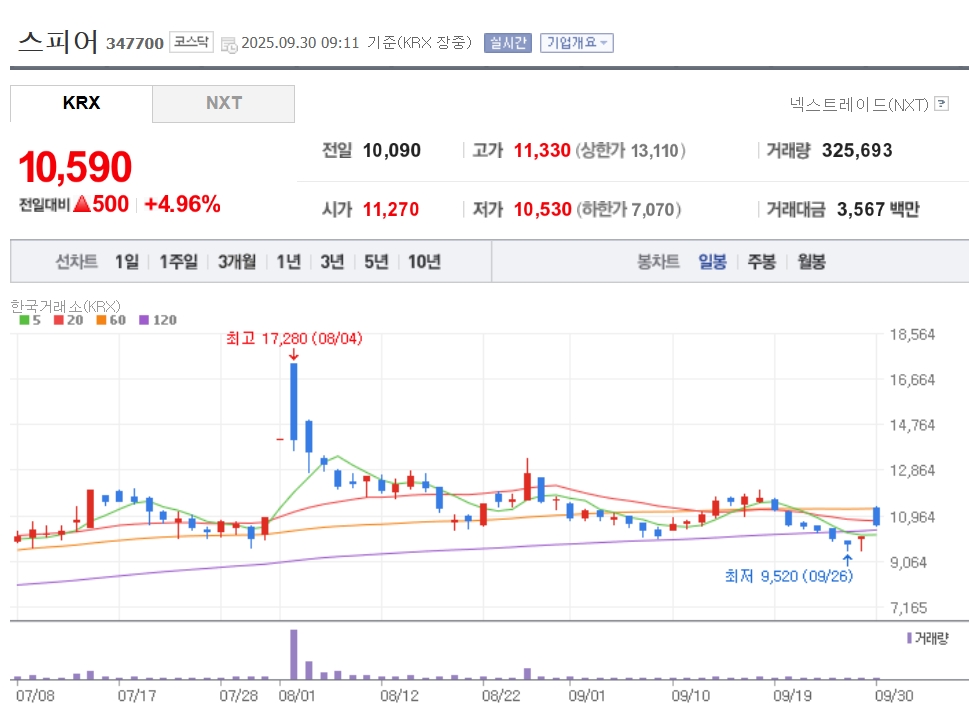Click the clock icon beside the date

pyautogui.click(x=229, y=44)
